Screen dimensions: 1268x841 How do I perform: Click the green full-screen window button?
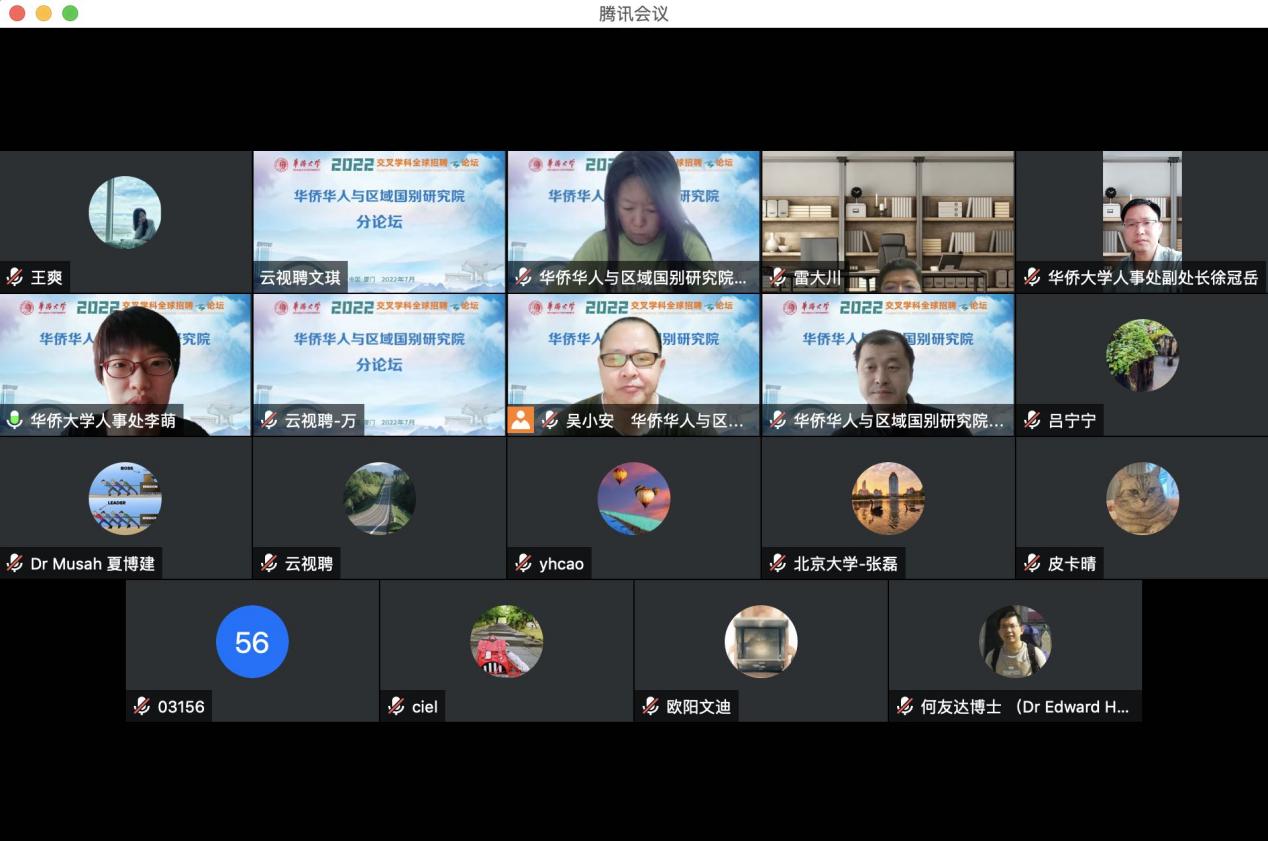[x=70, y=13]
